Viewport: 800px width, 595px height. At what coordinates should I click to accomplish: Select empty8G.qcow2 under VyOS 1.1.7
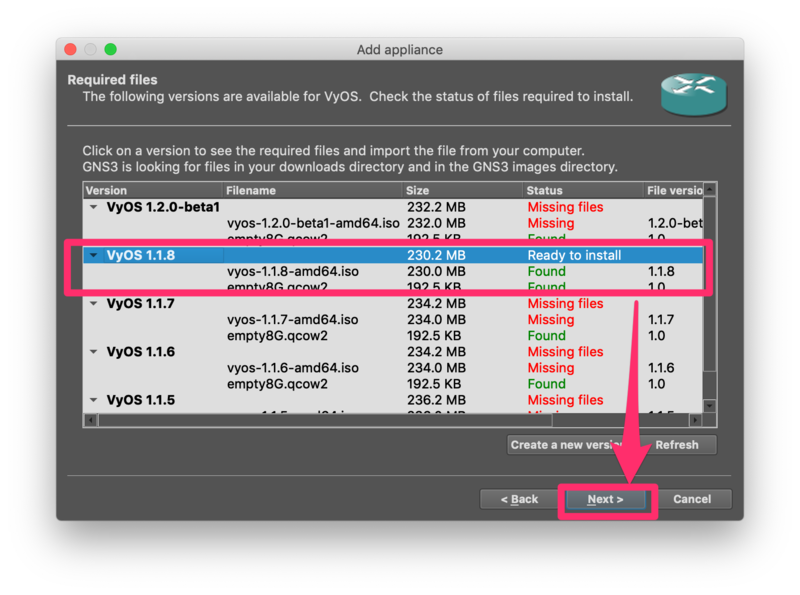click(277, 336)
